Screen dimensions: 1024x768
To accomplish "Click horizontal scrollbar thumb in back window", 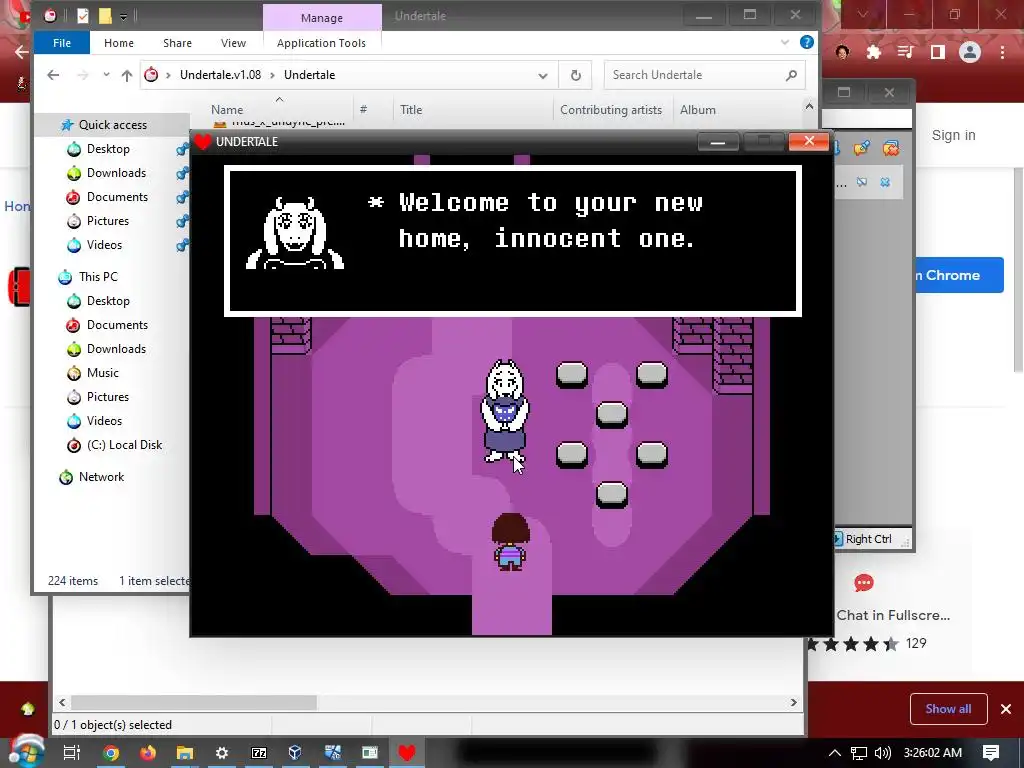I will pyautogui.click(x=194, y=703).
